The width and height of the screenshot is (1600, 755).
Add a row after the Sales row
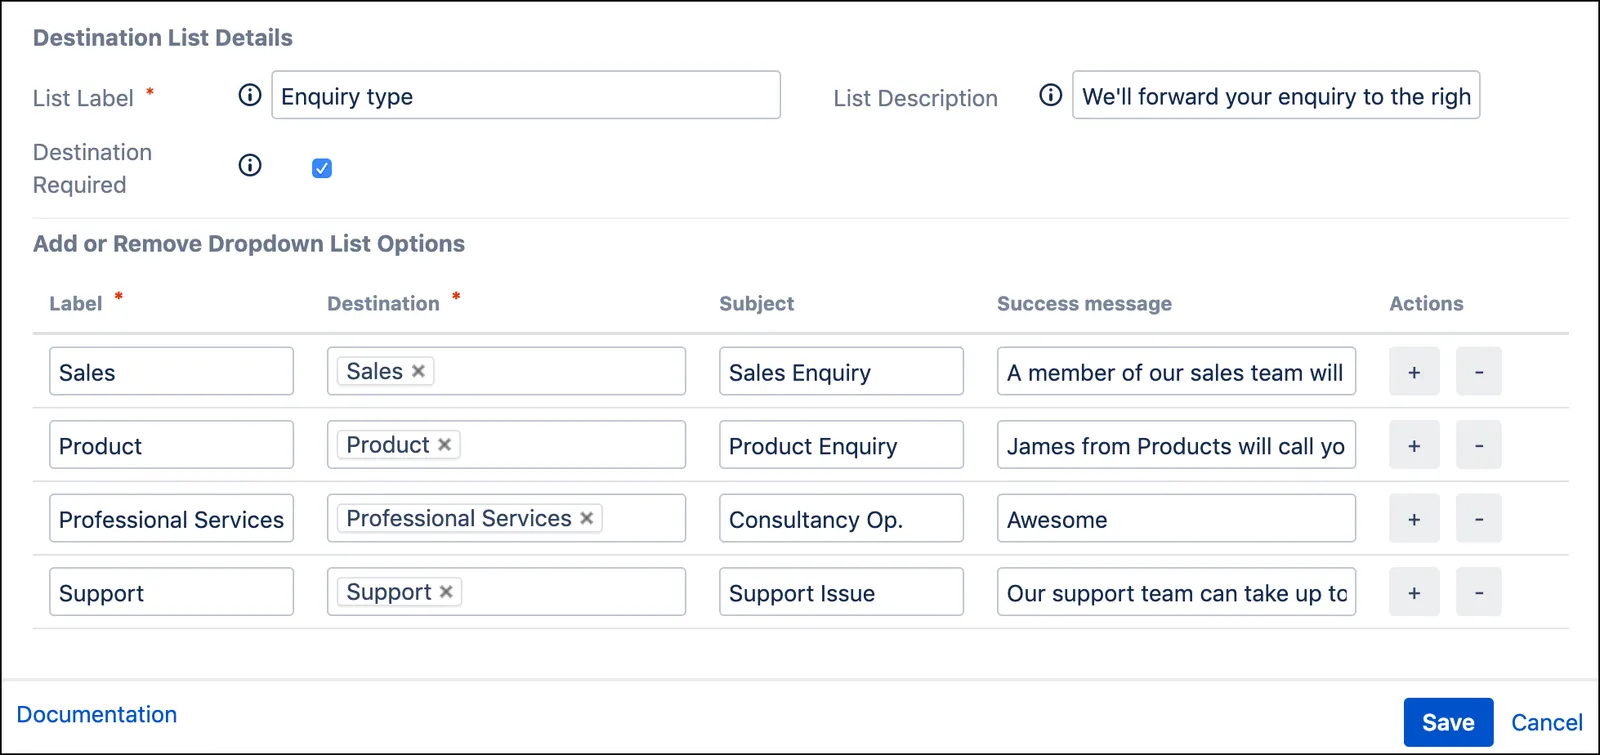[1414, 371]
